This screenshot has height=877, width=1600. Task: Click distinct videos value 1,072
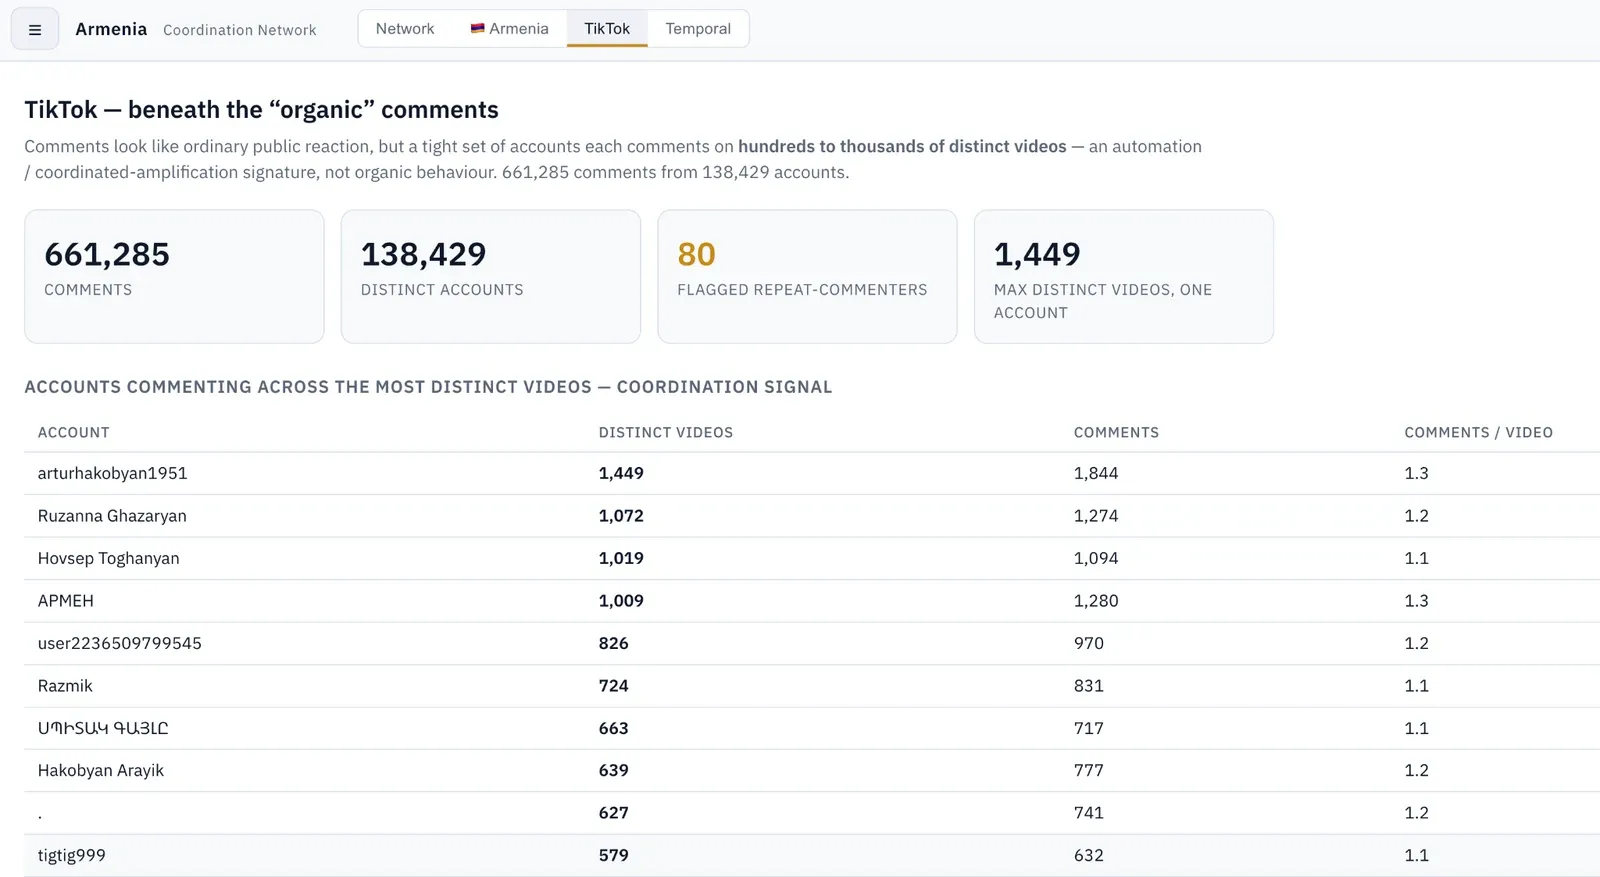coord(621,516)
